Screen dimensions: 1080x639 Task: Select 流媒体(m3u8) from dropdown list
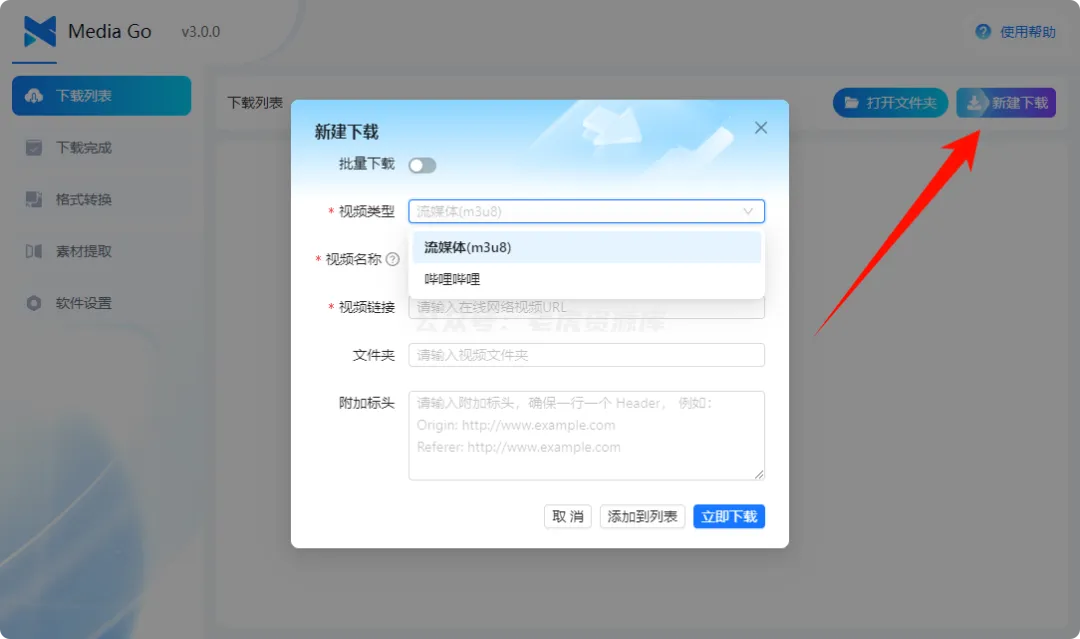pos(587,247)
